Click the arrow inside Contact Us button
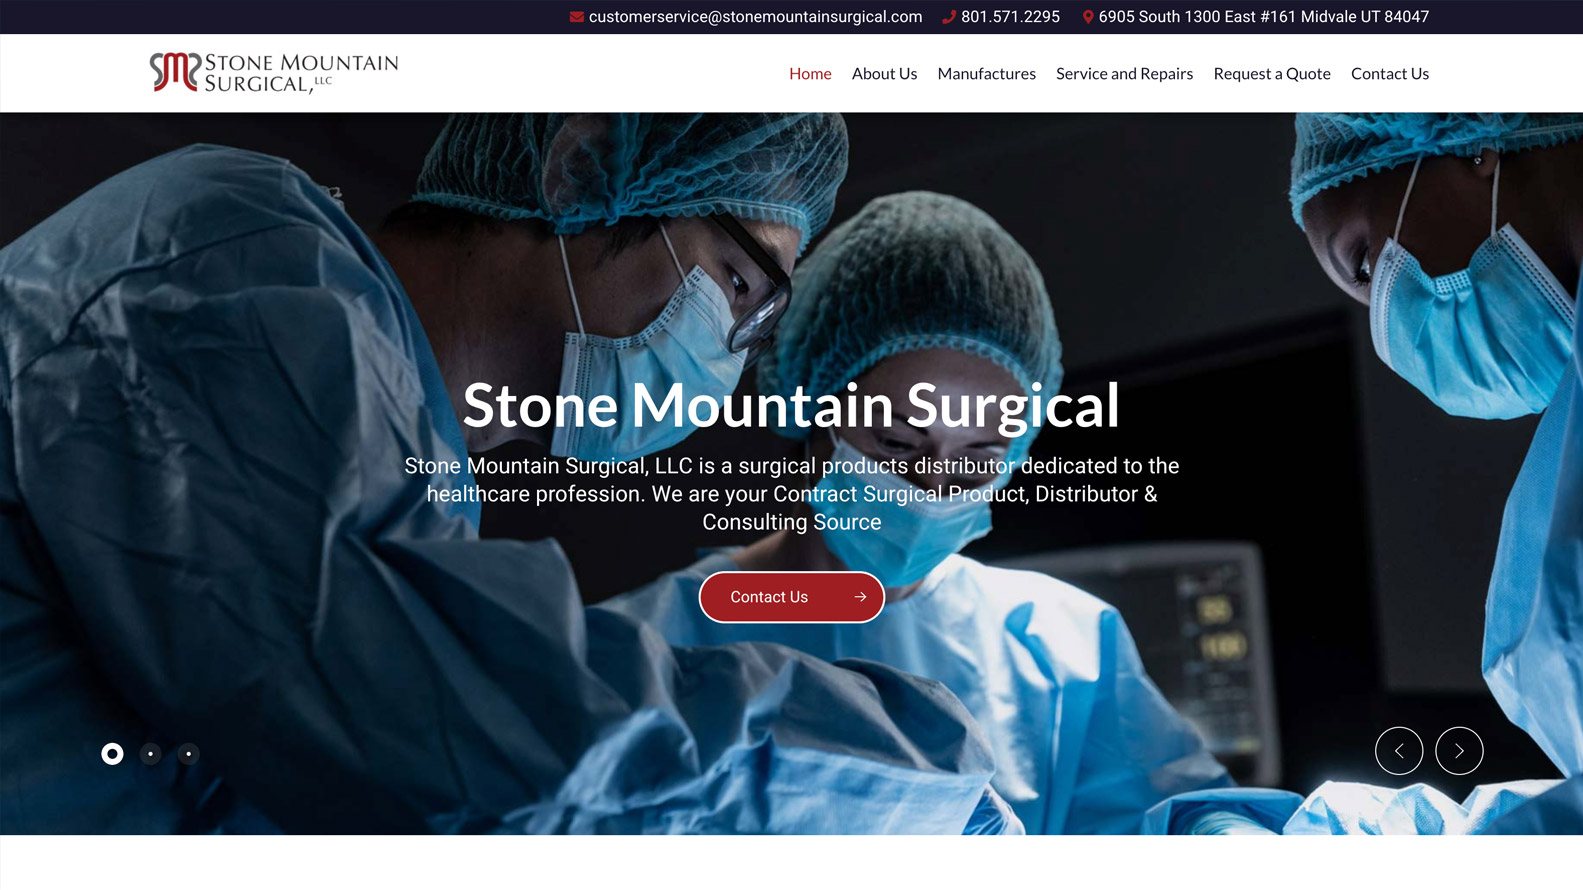 pos(860,597)
